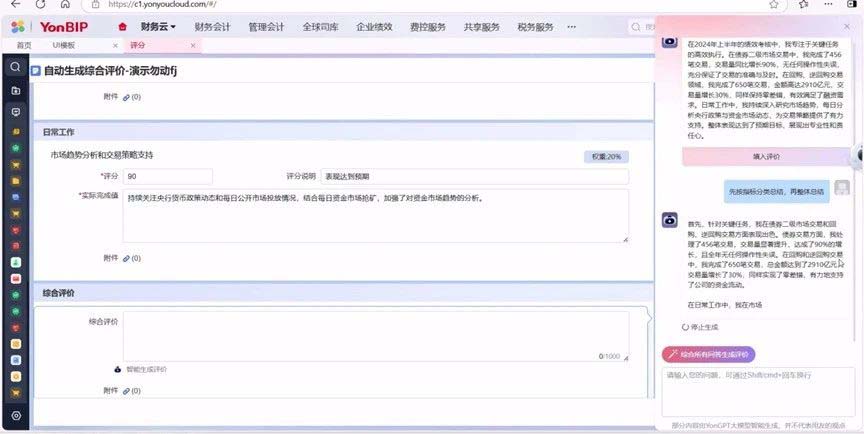Switch to the UI模板 tab
The width and height of the screenshot is (864, 434).
coord(64,46)
